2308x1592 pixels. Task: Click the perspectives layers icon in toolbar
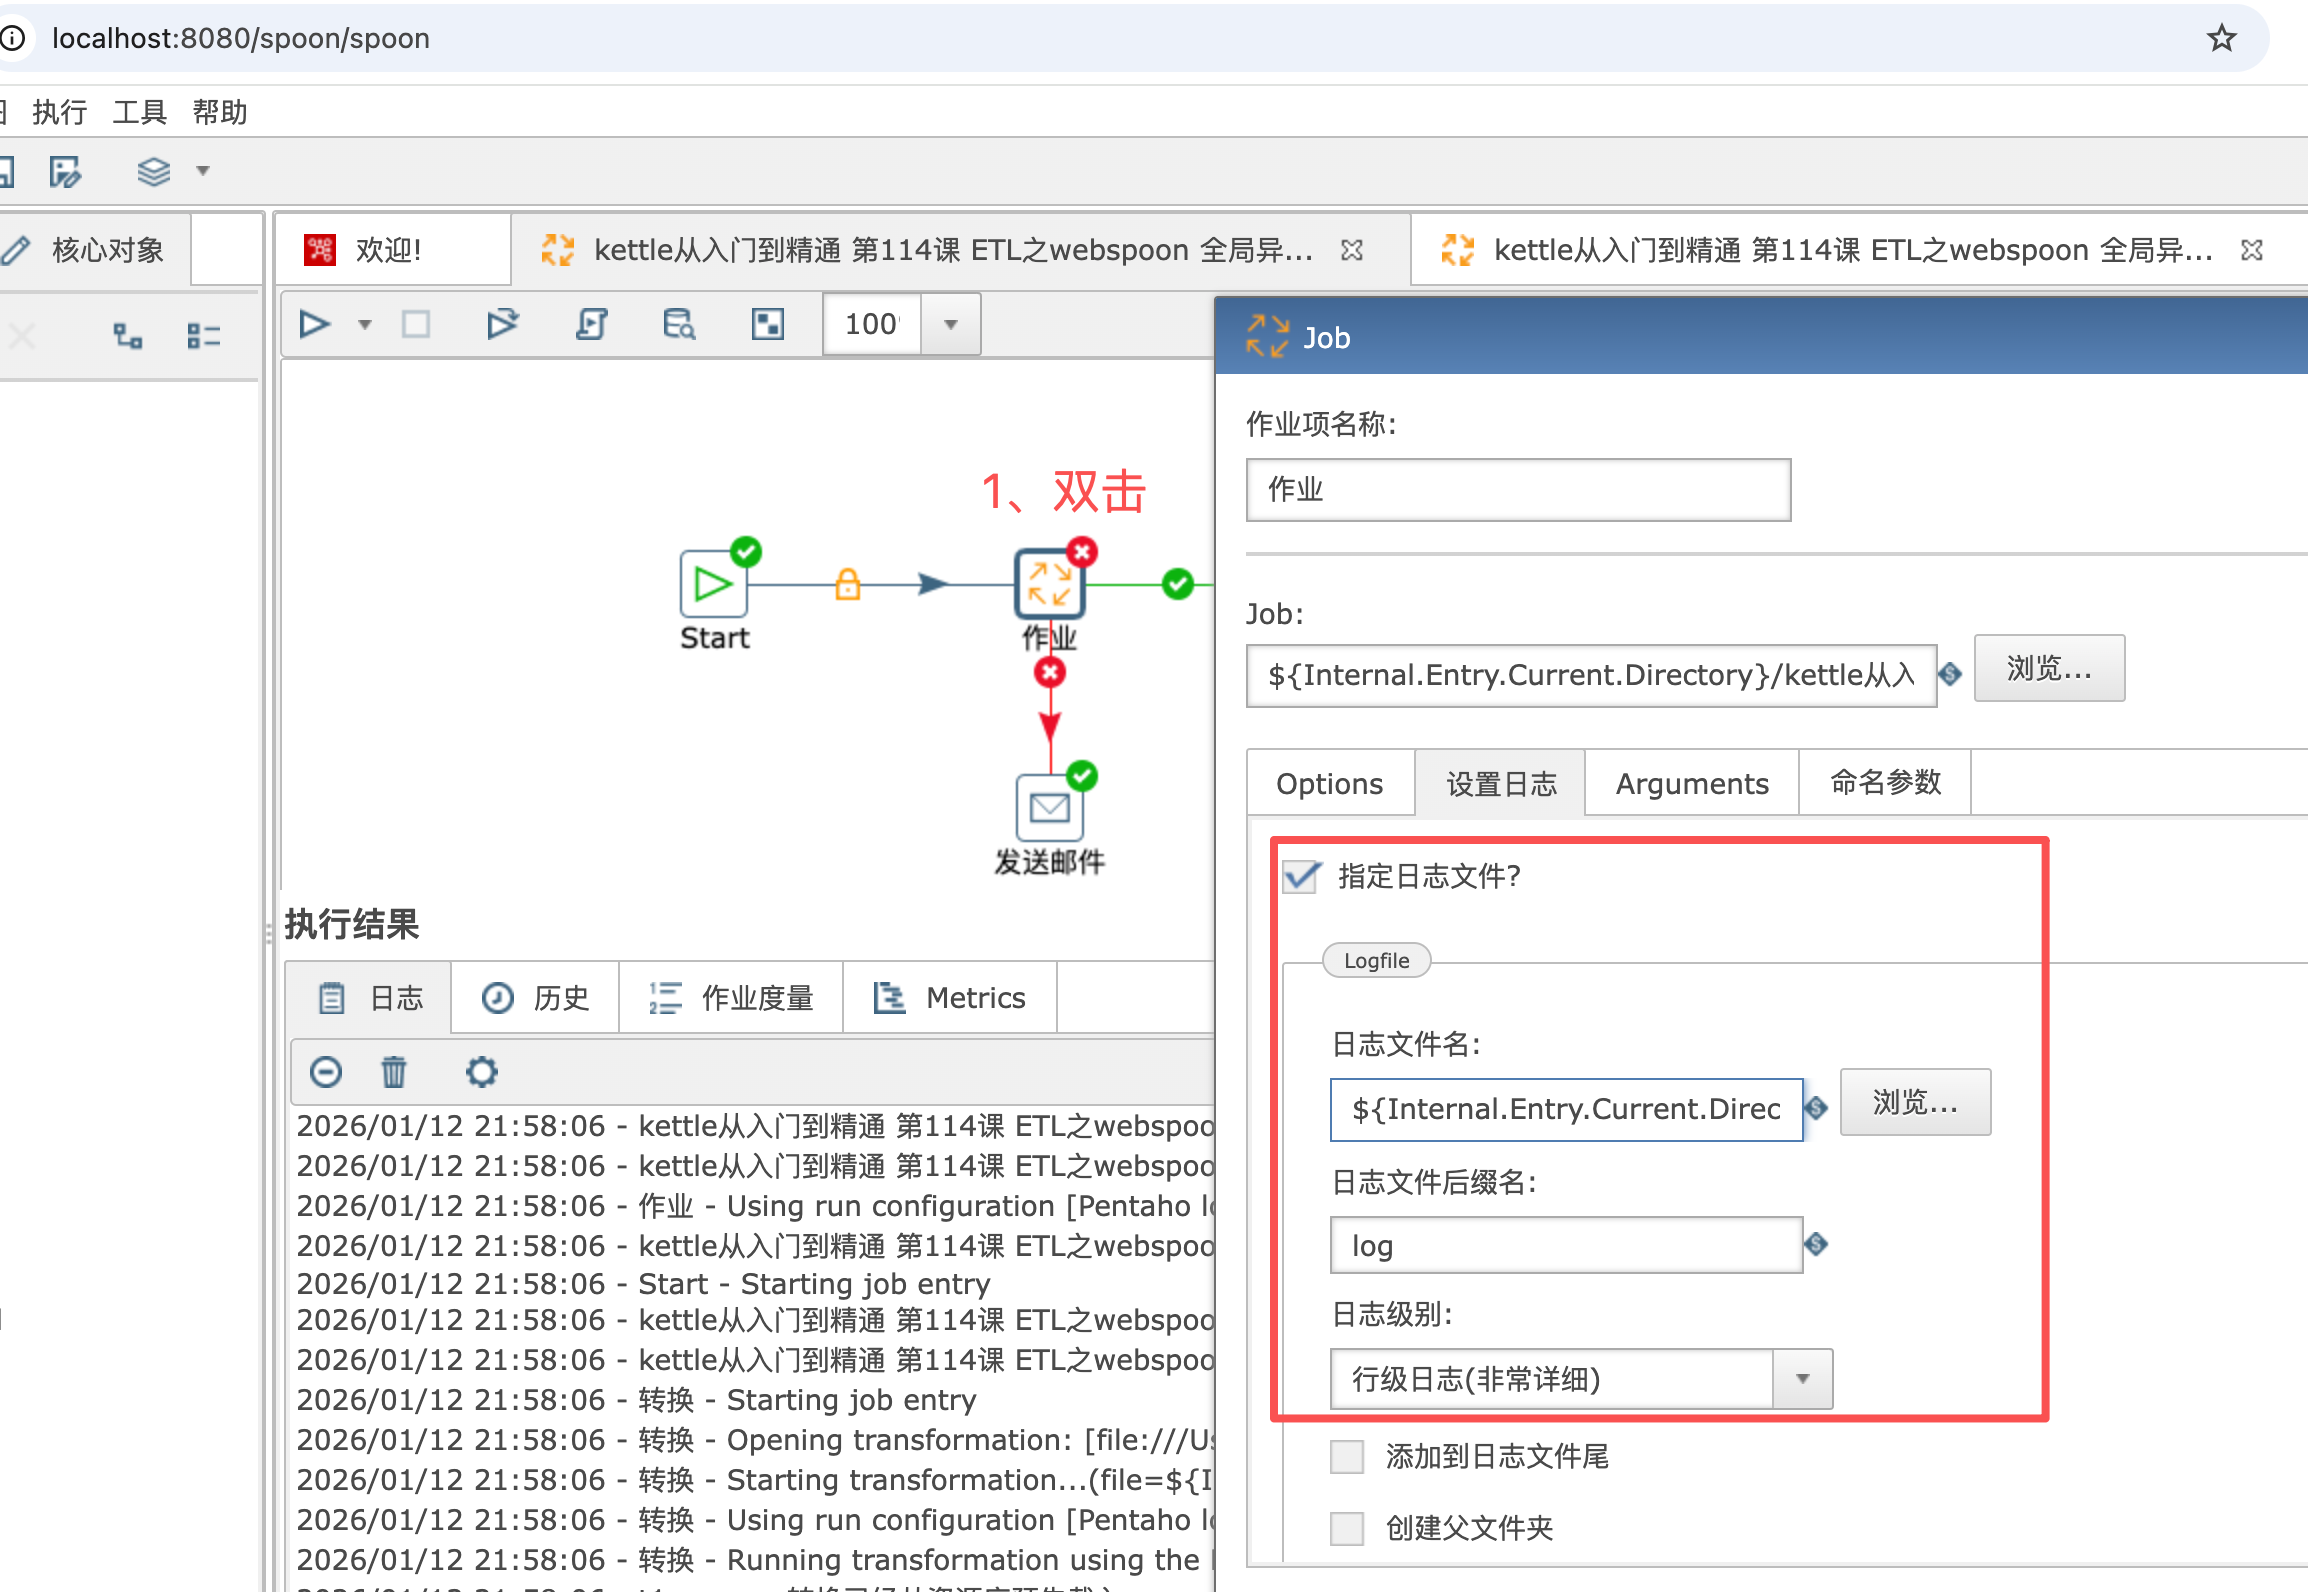(154, 171)
